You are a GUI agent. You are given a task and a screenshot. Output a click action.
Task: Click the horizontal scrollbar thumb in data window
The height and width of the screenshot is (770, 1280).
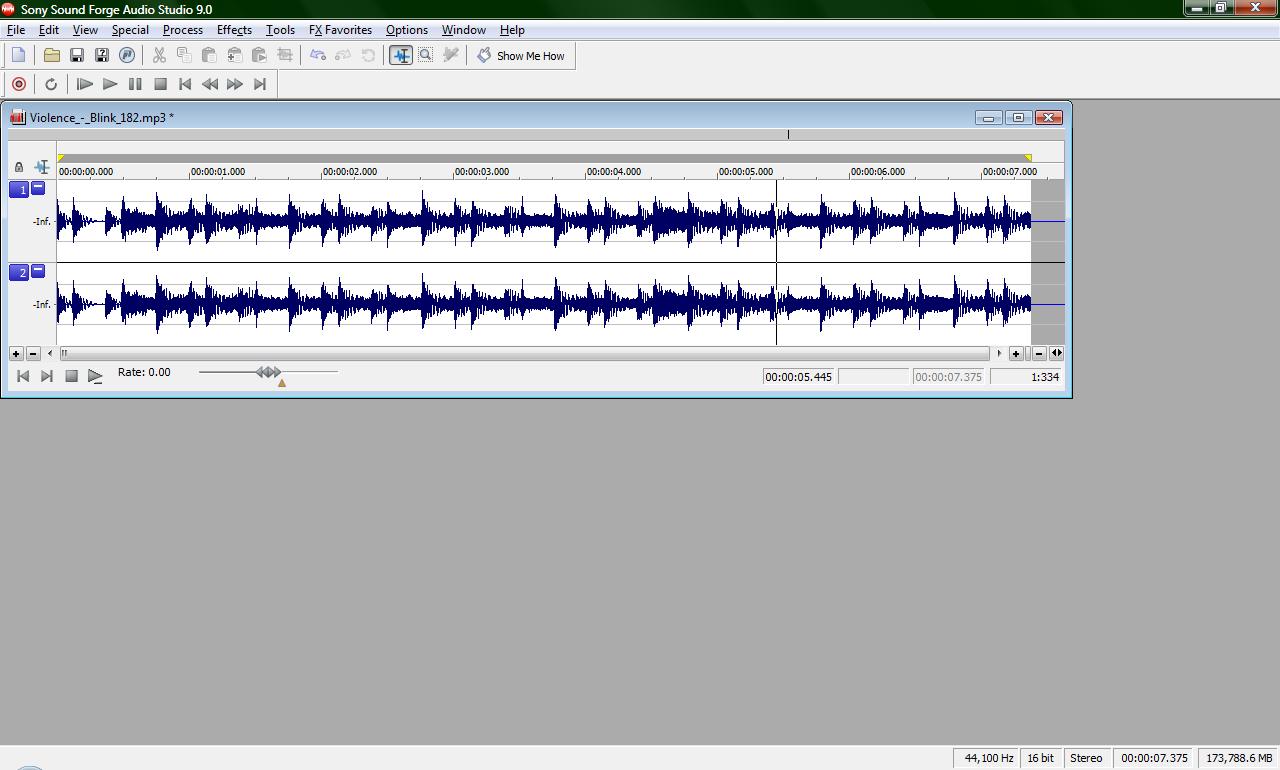coord(524,353)
